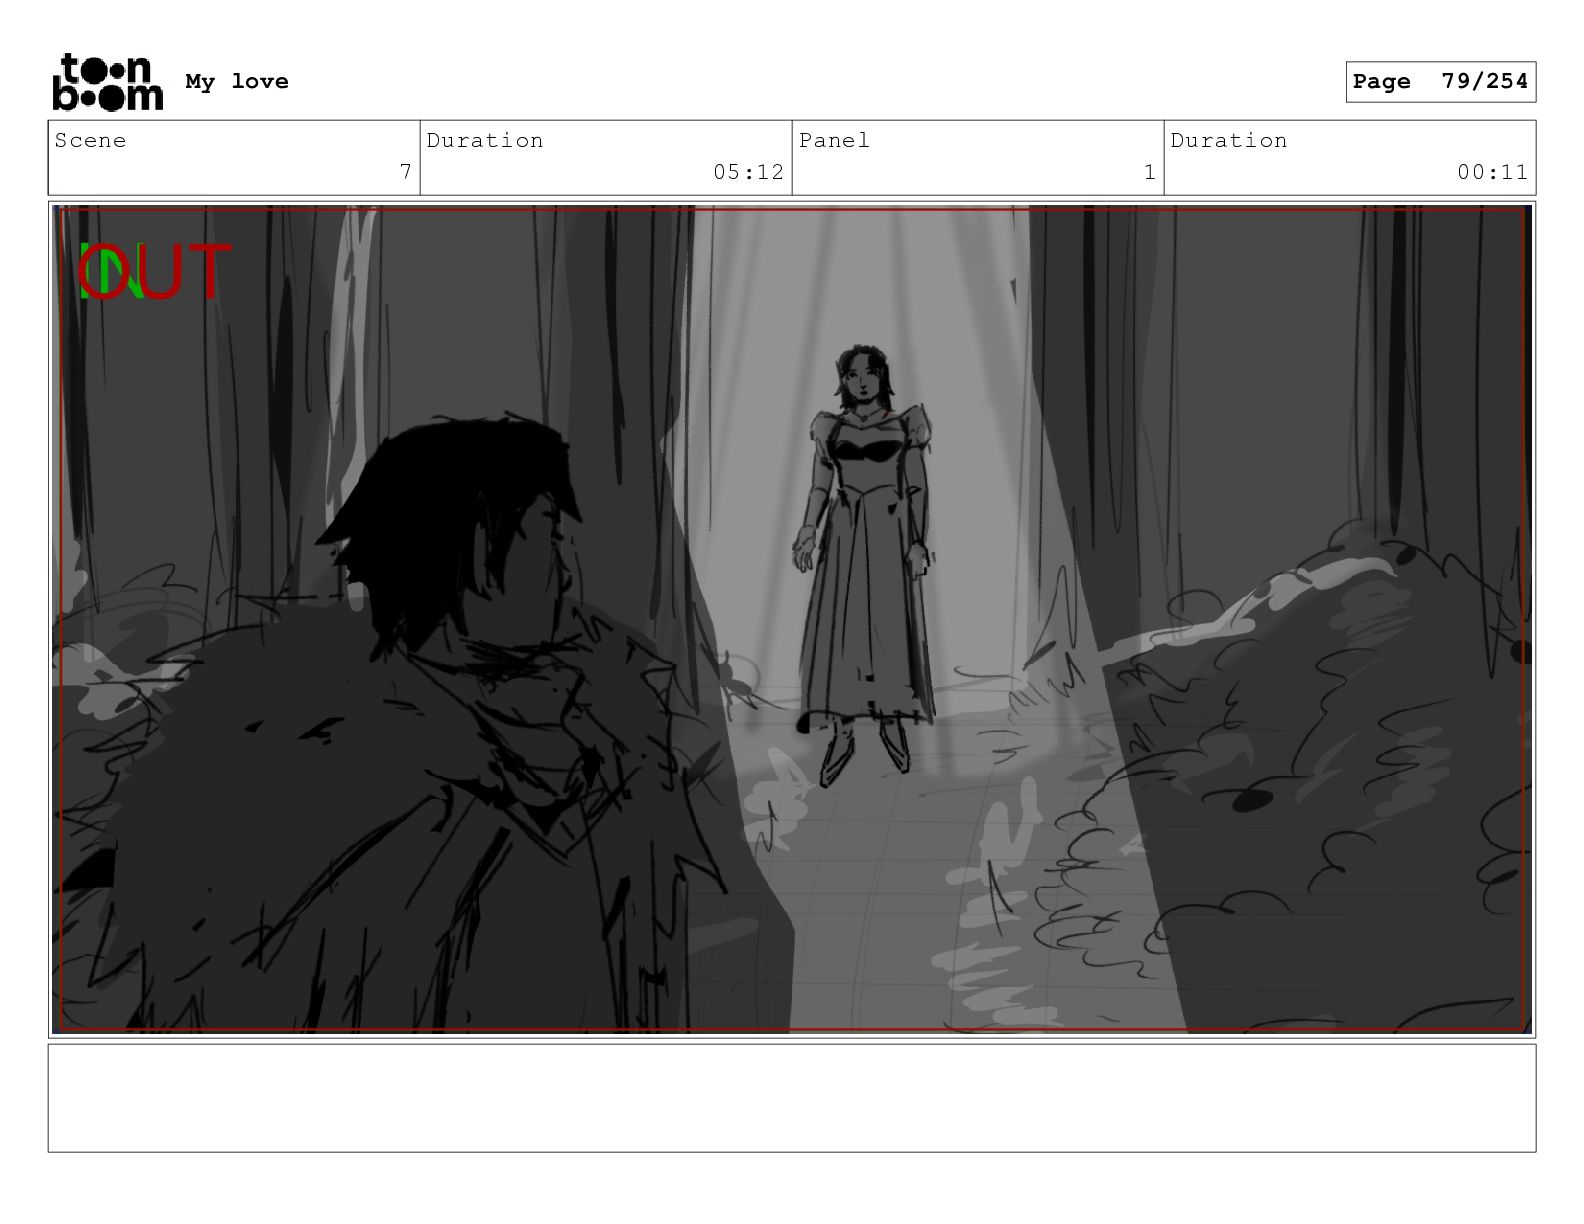The height and width of the screenshot is (1224, 1584).
Task: Click the Toon Boom logo
Action: 107,81
